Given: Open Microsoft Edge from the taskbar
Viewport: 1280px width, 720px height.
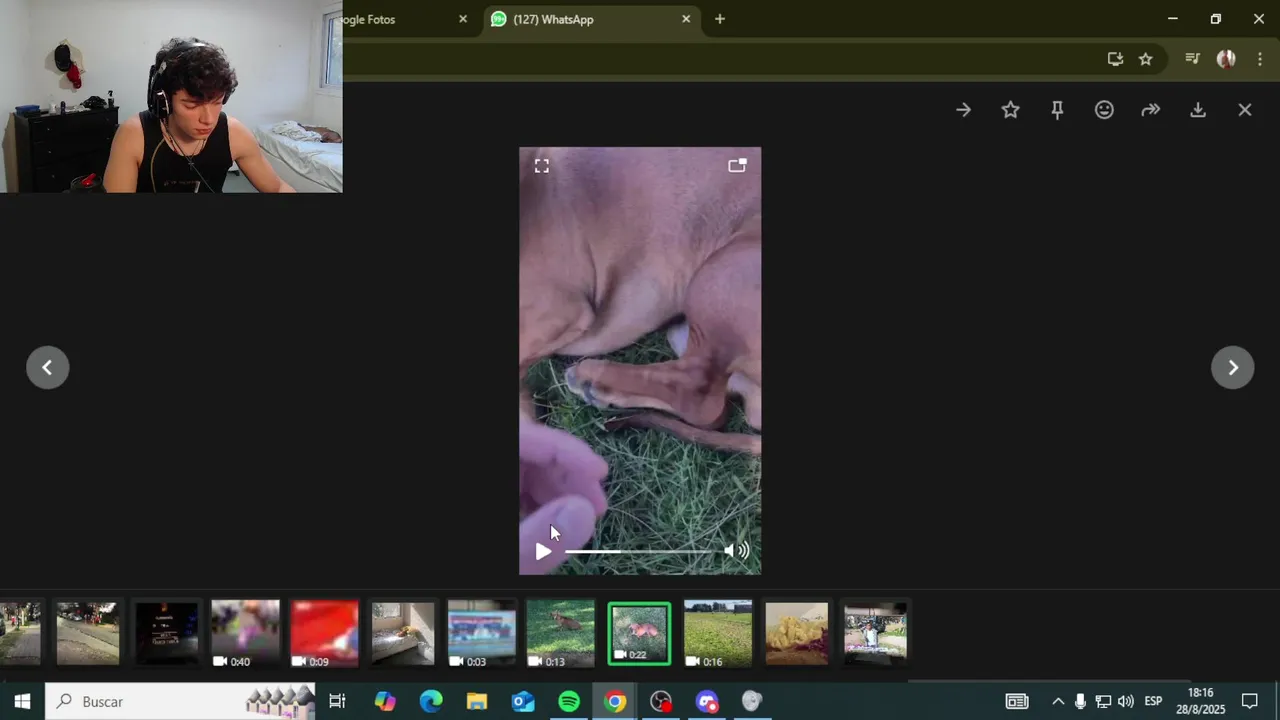Looking at the screenshot, I should (431, 702).
